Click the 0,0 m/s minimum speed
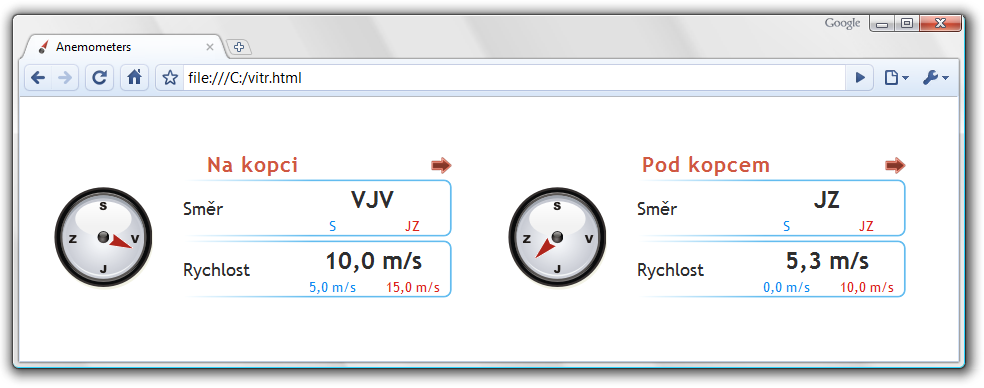The image size is (984, 388). tap(786, 288)
